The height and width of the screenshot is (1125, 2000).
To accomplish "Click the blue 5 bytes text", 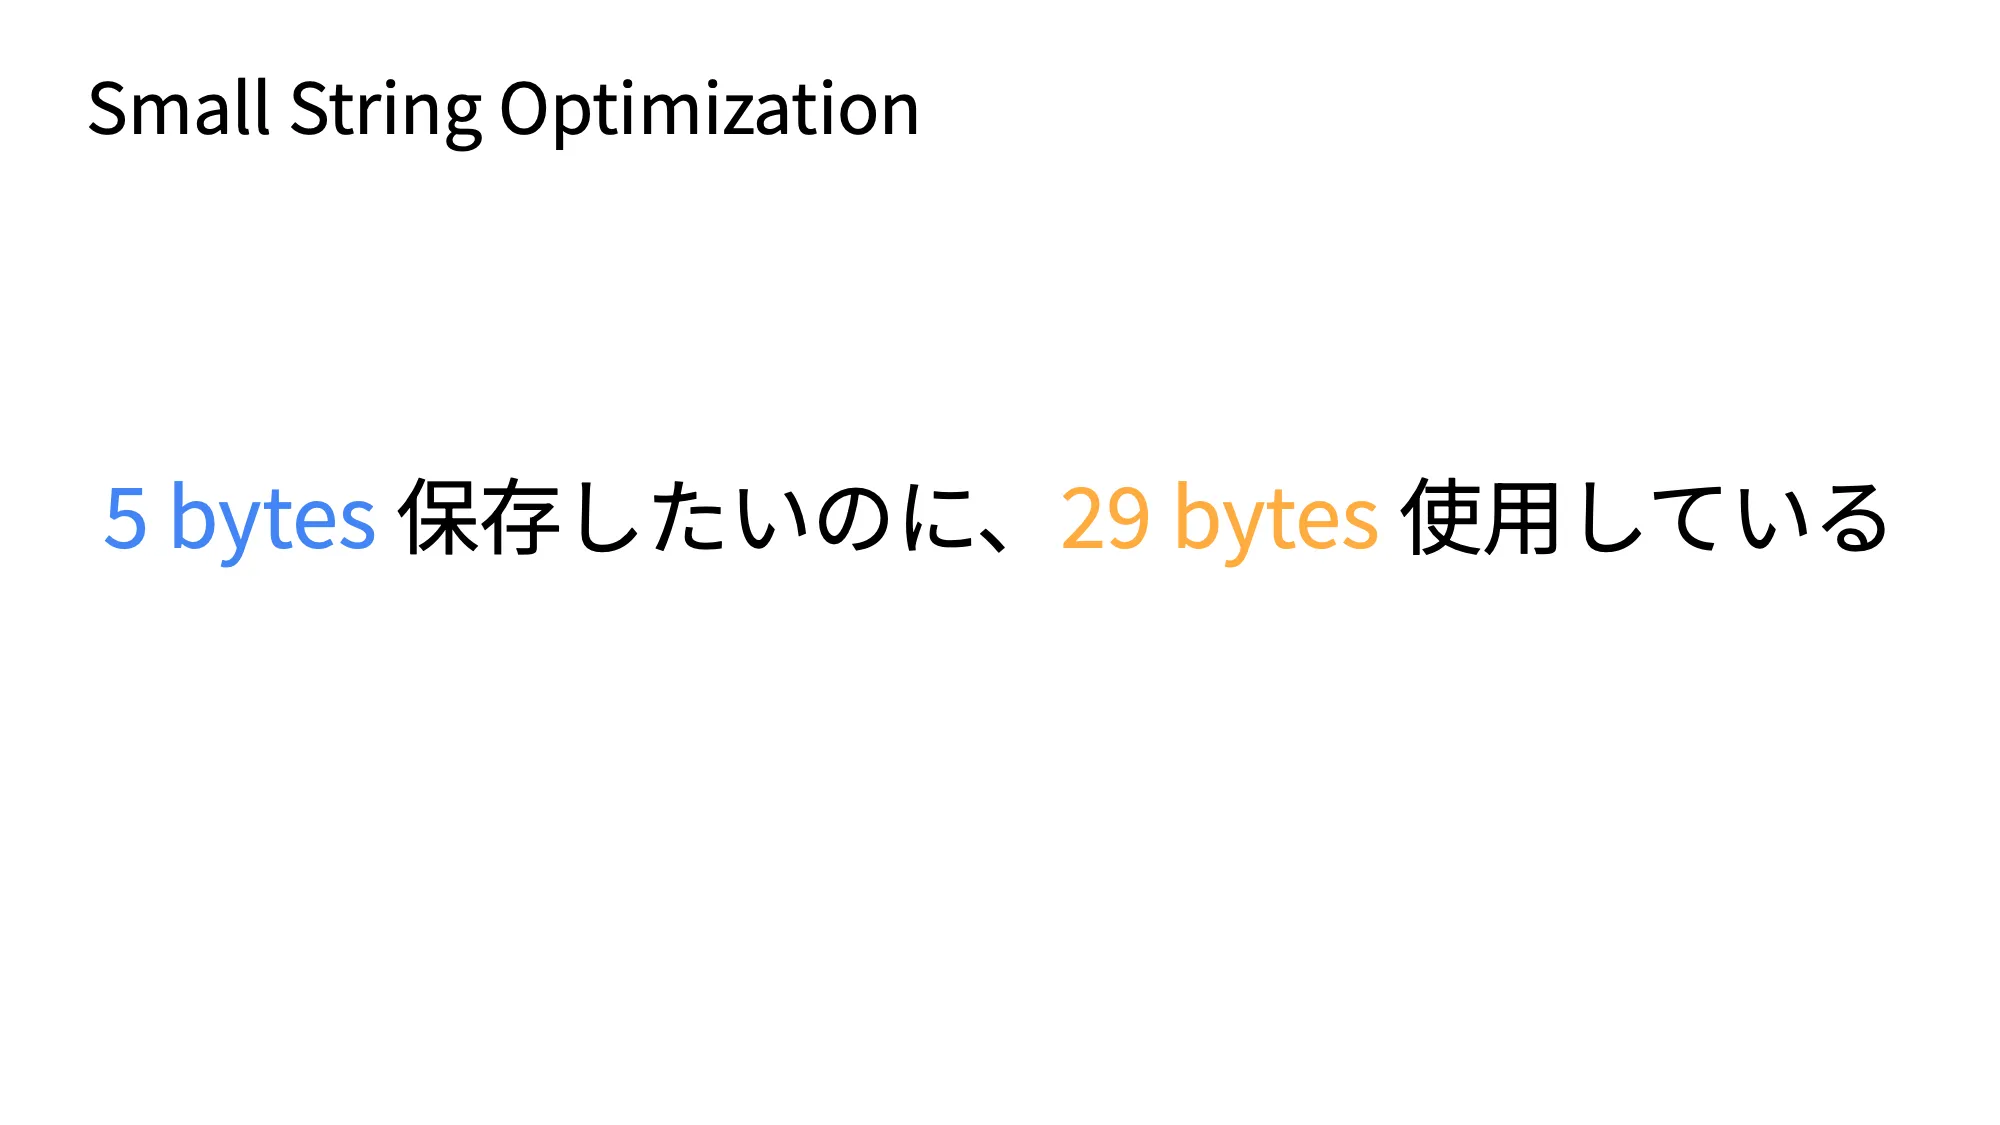I will click(240, 520).
